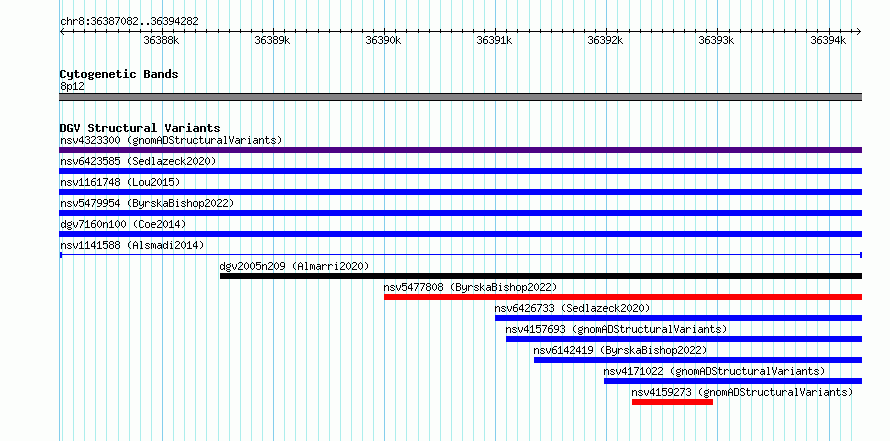Click the 36393k ruler tick label
Screen dimensions: 890x441
pos(716,40)
